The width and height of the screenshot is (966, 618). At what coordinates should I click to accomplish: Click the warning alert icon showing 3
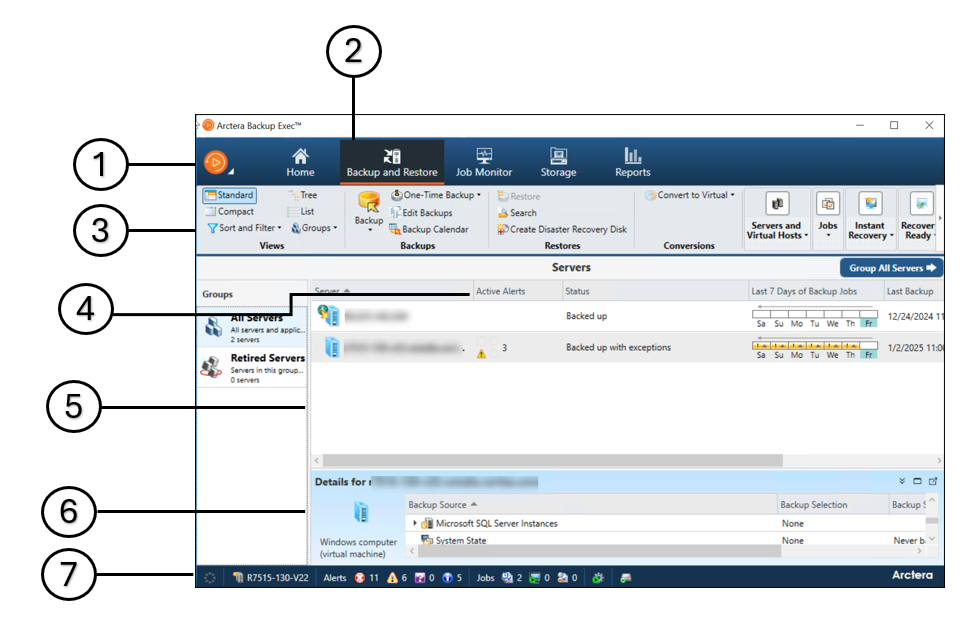click(481, 354)
